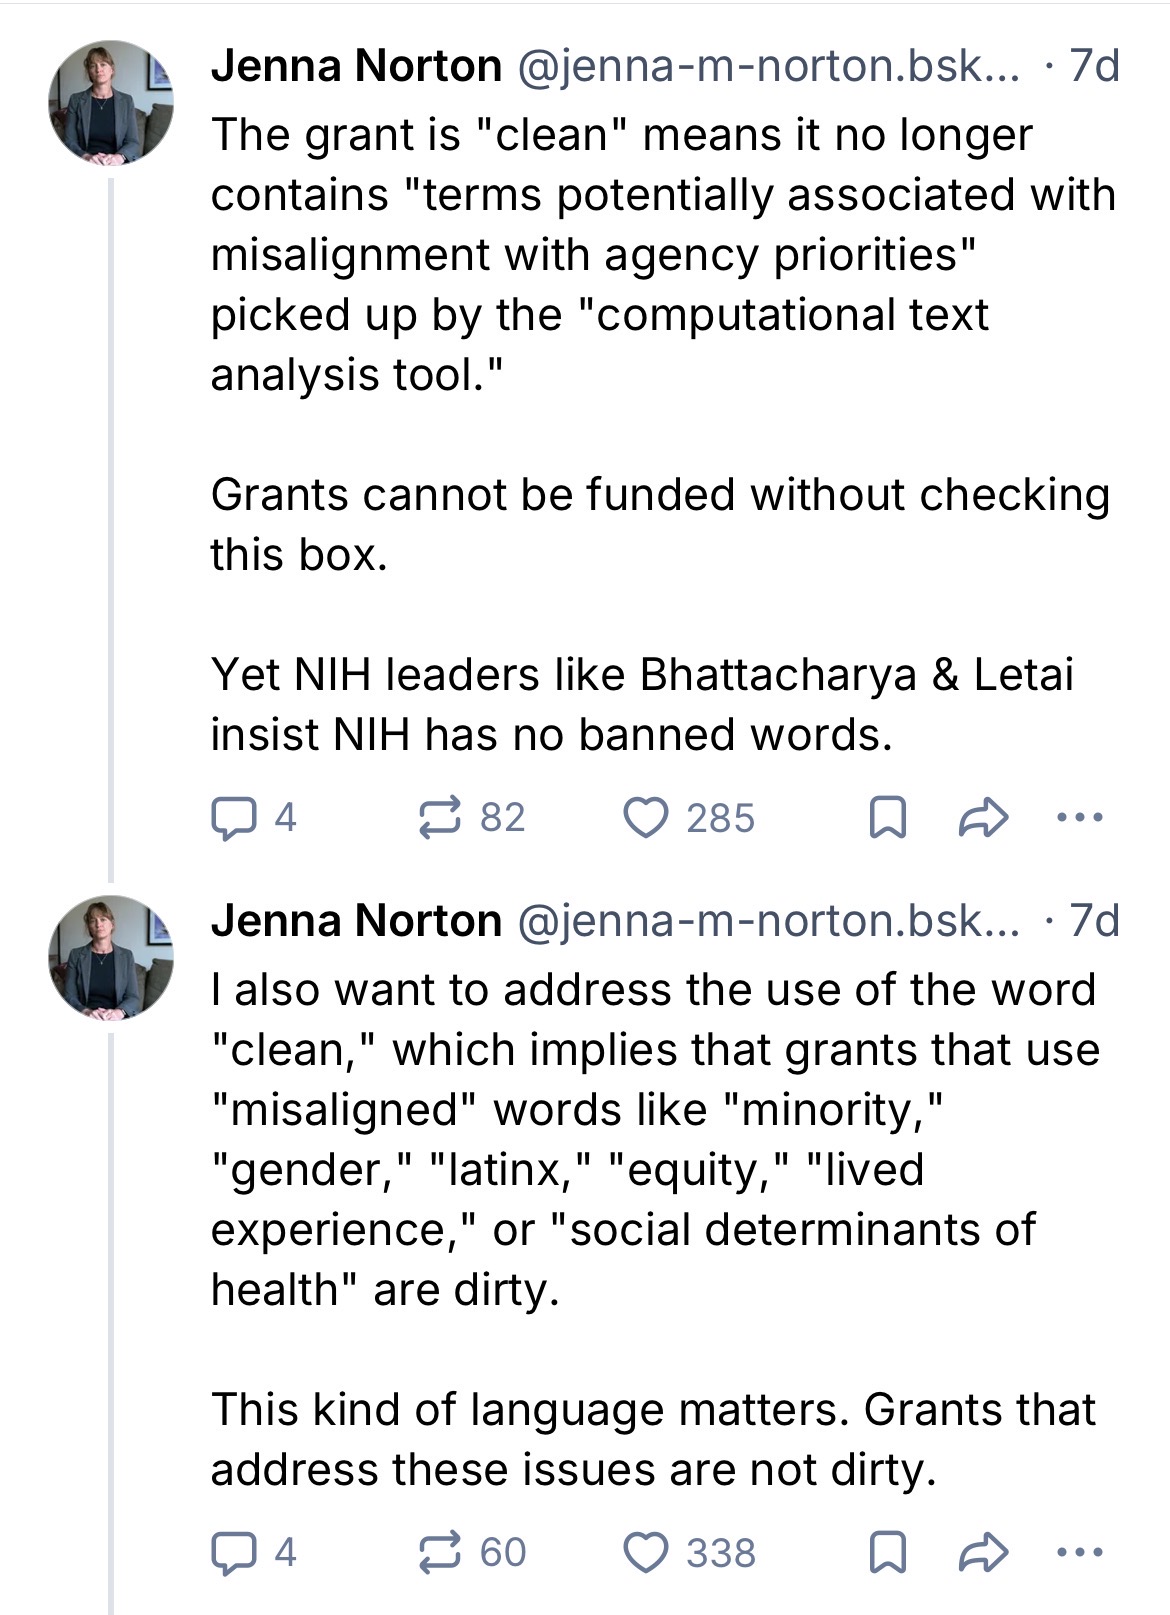Viewport: 1170px width, 1615px height.
Task: Like the post with 338 likes
Action: pyautogui.click(x=689, y=1551)
